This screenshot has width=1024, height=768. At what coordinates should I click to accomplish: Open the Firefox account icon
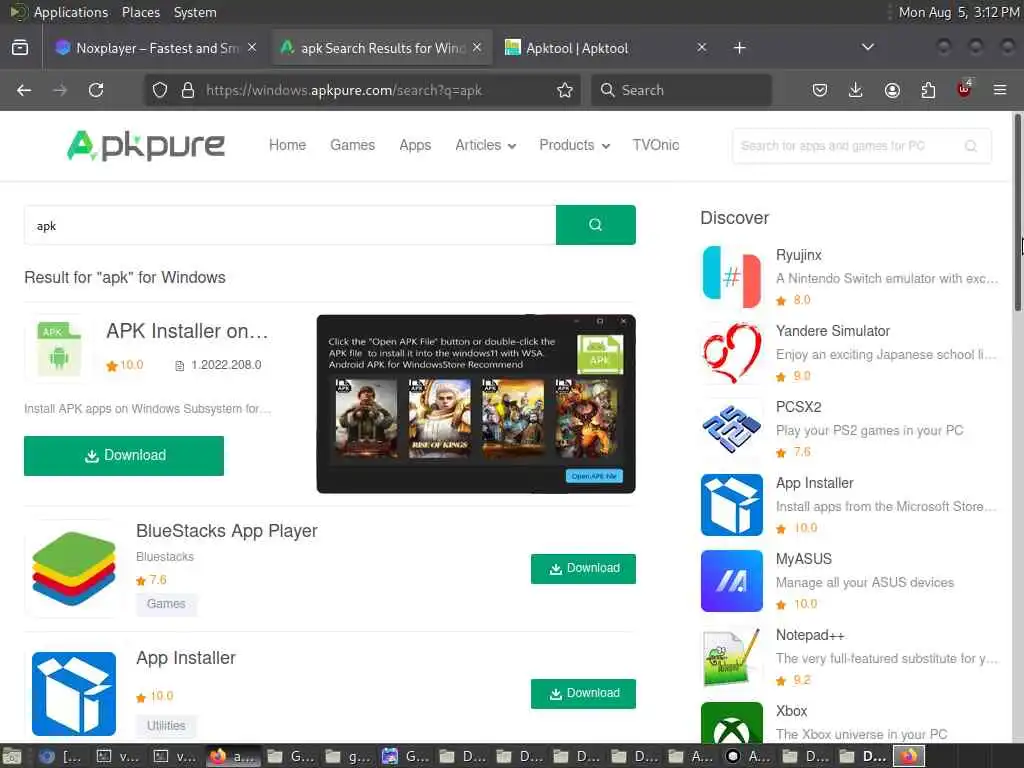click(x=892, y=90)
